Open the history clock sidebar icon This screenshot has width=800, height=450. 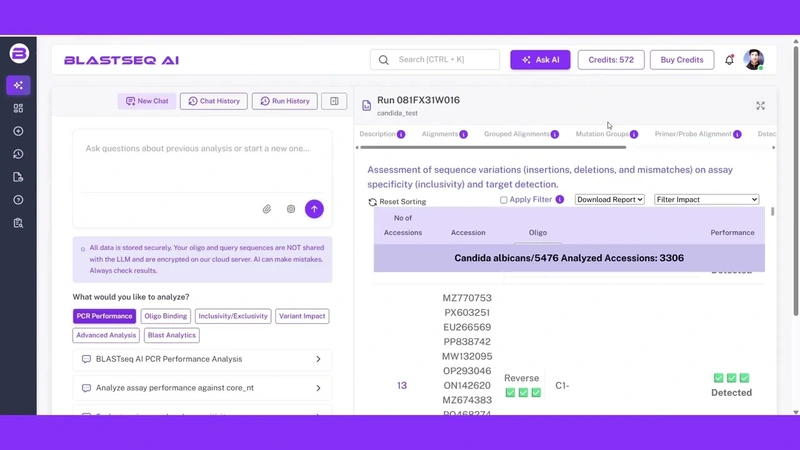(x=18, y=154)
